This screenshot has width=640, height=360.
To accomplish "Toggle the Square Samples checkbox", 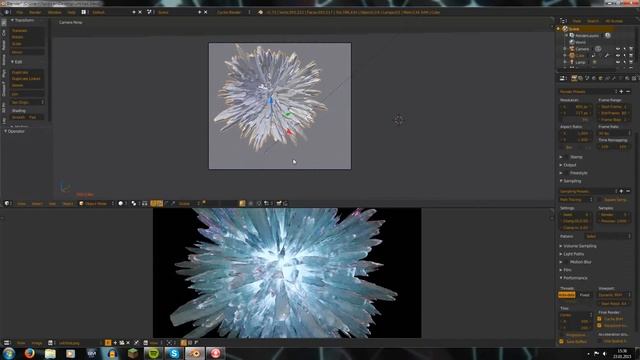I will pos(600,200).
